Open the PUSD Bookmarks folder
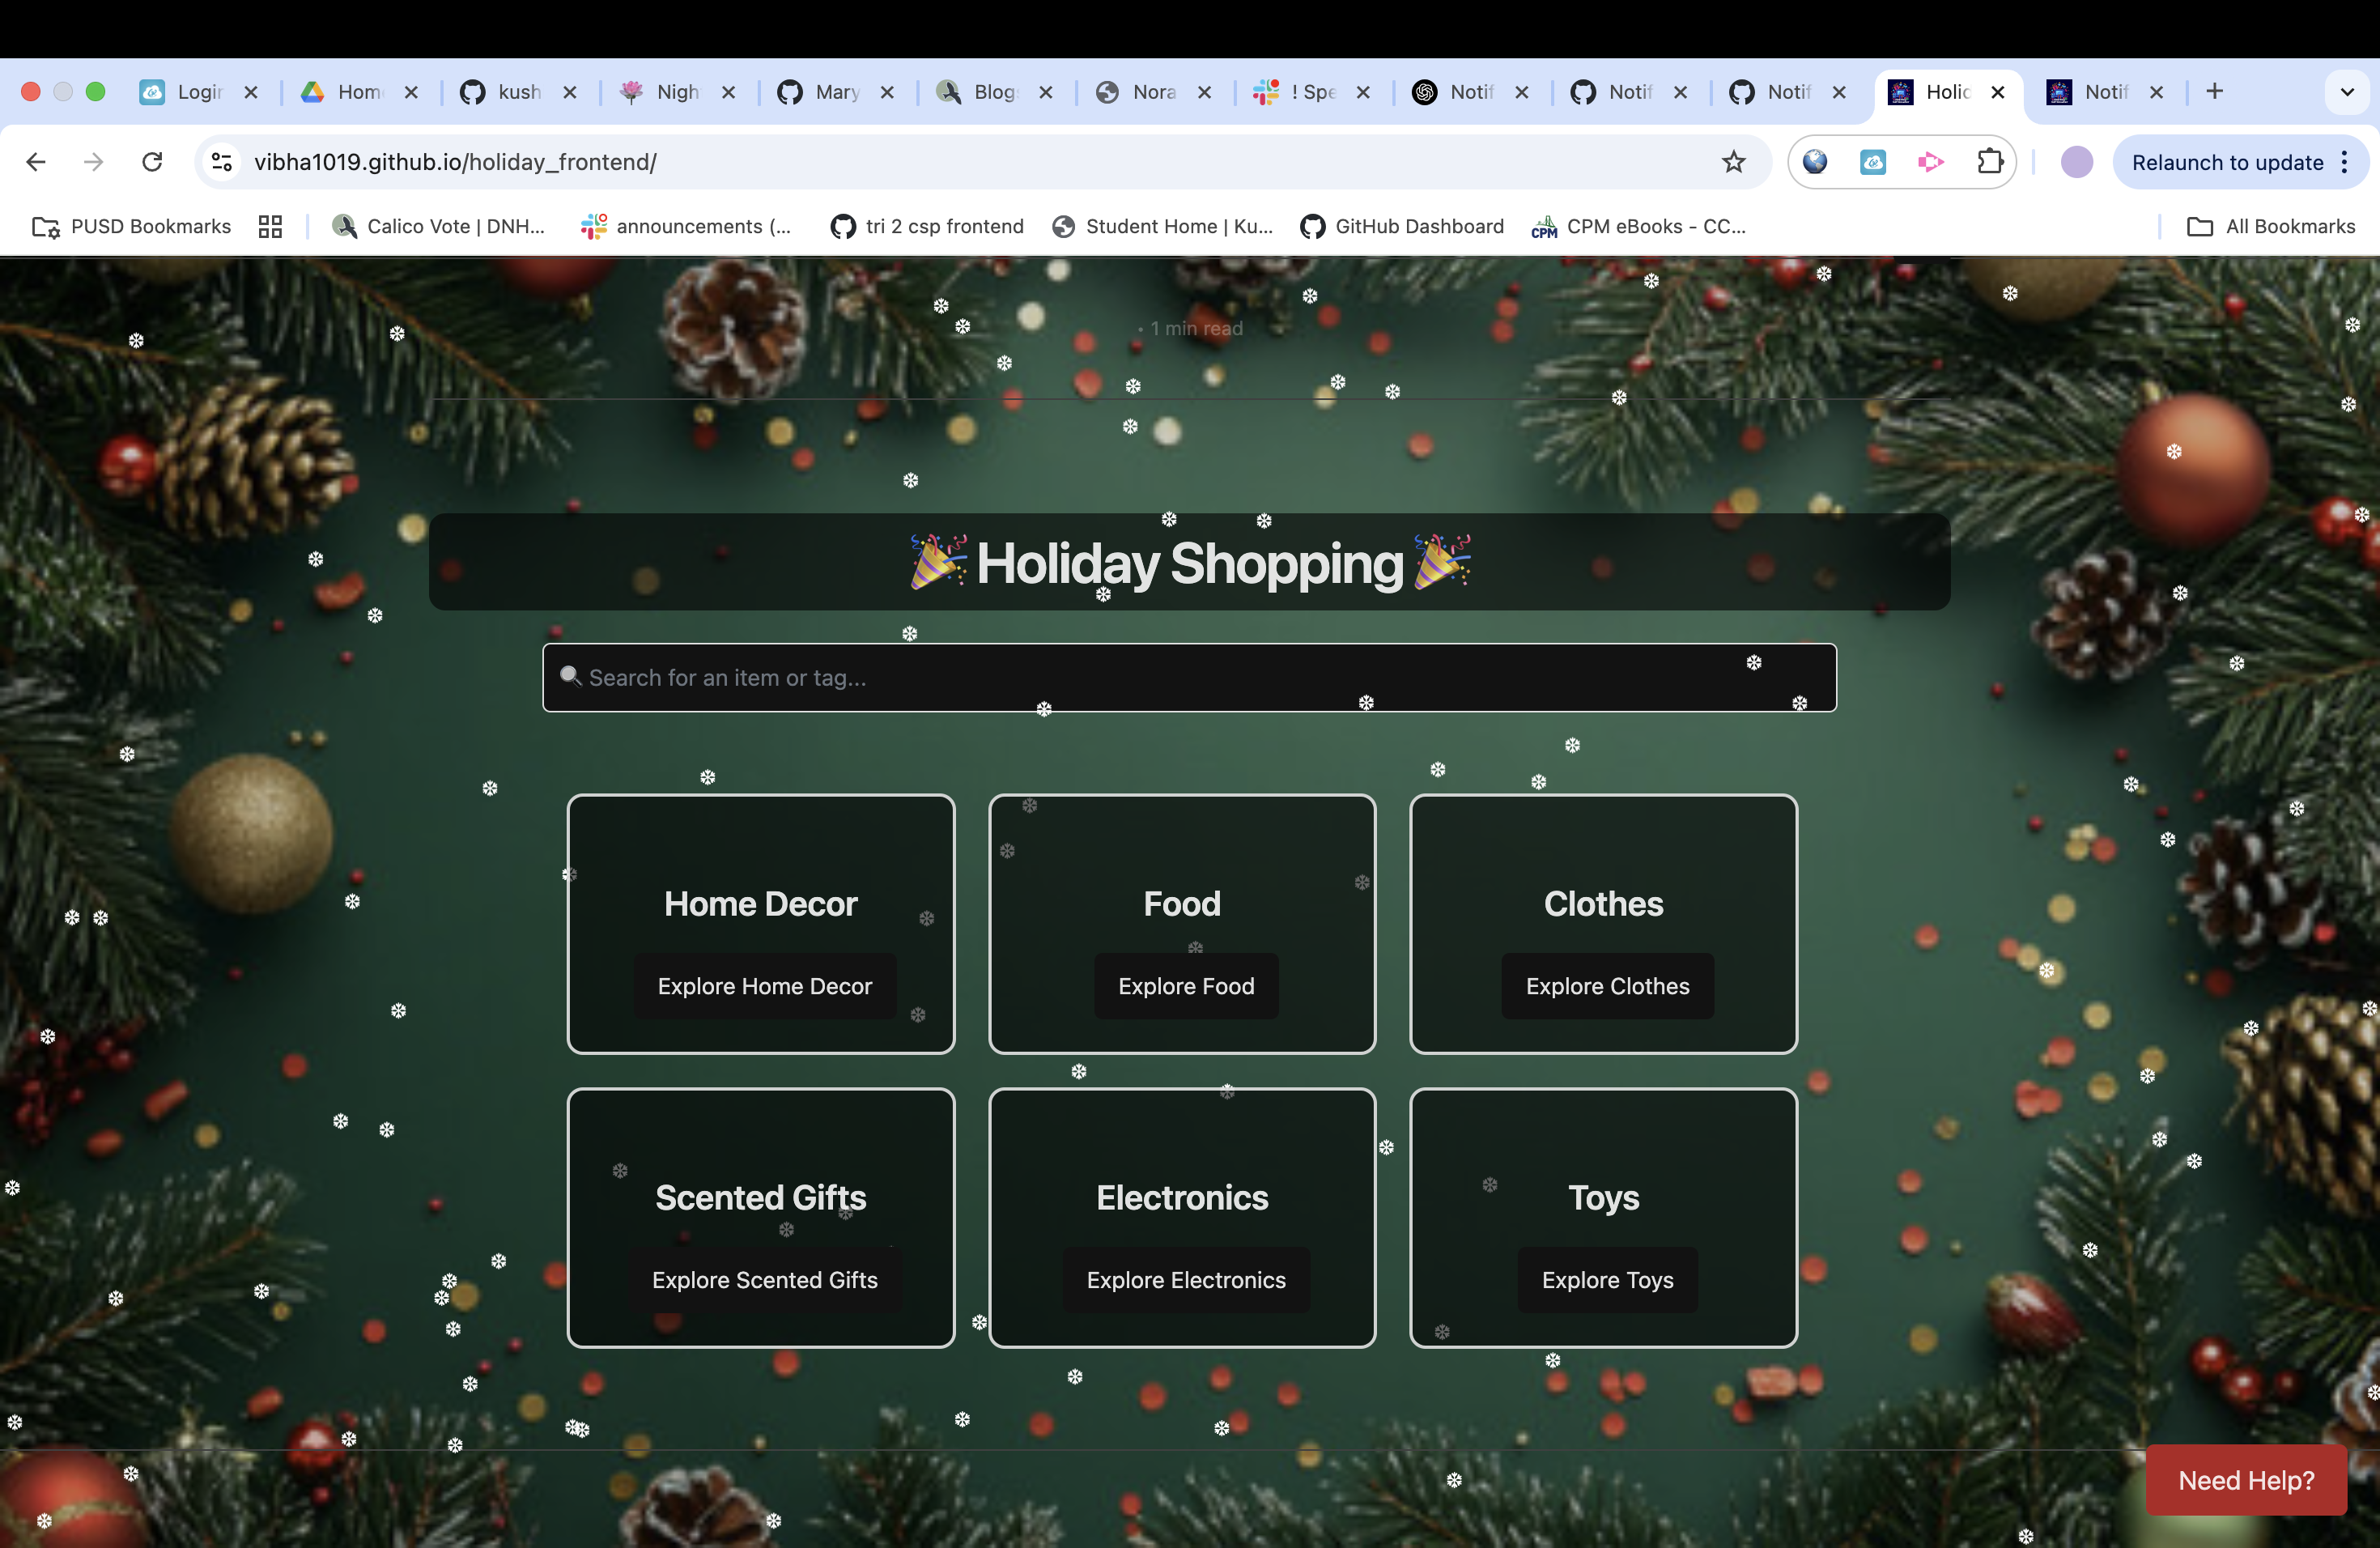 coord(131,227)
